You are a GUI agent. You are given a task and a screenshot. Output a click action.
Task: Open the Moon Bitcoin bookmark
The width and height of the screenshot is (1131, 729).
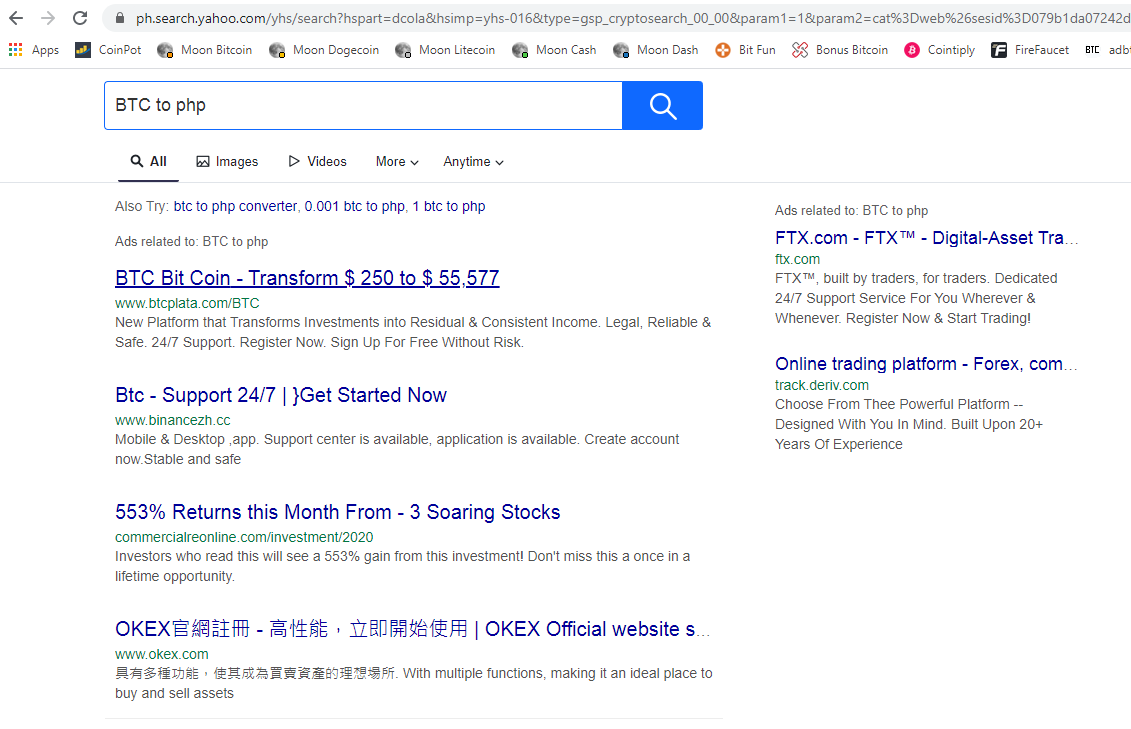point(205,50)
